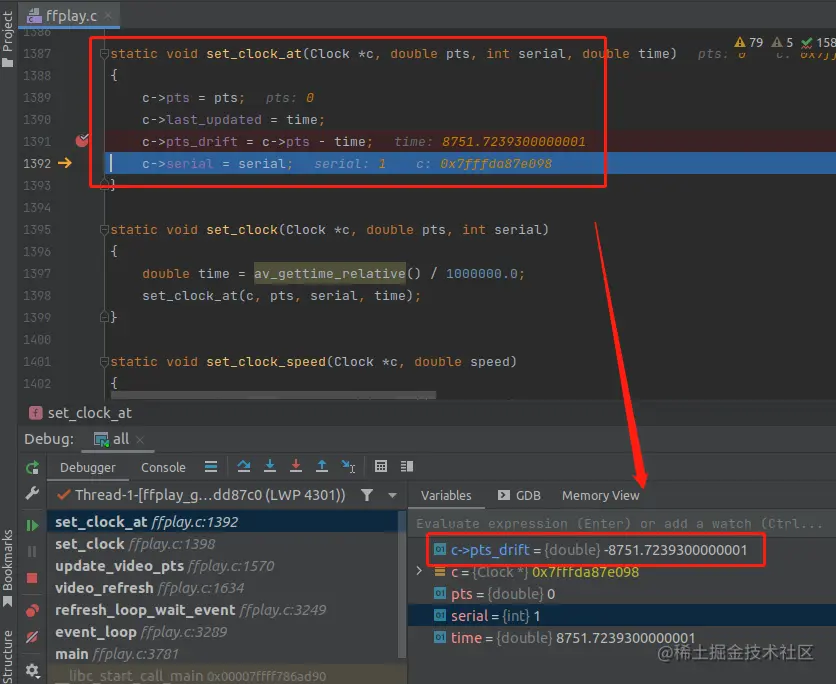
Task: Toggle breakpoint on line 1391
Action: click(x=82, y=141)
